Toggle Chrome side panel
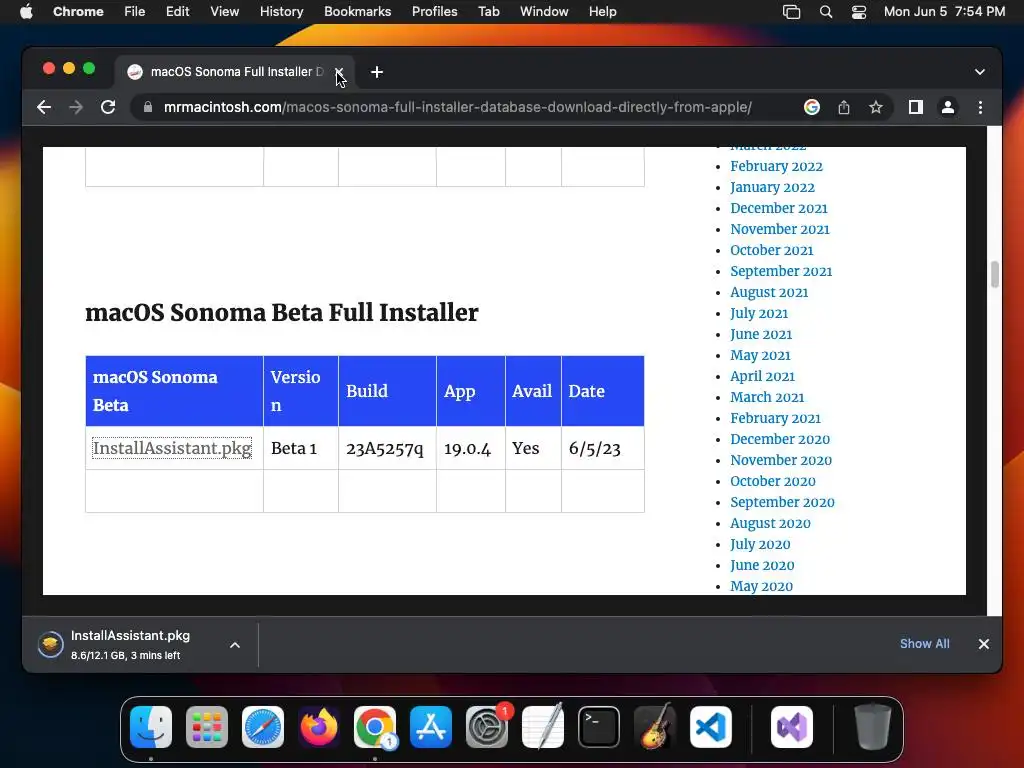The width and height of the screenshot is (1024, 768). coord(916,107)
